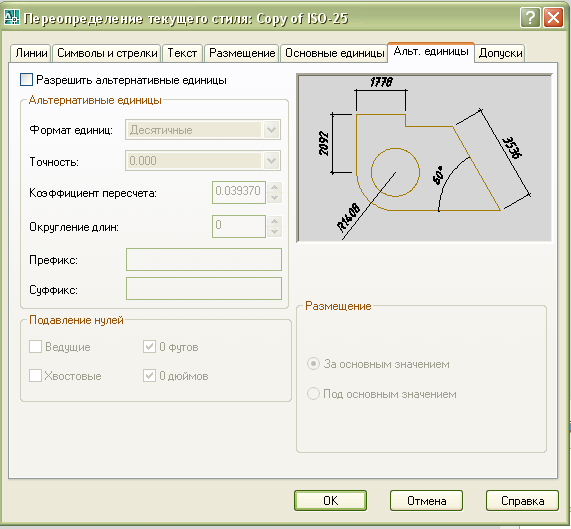Select the Альт. единицы tab
This screenshot has height=529, width=571.
(x=431, y=52)
